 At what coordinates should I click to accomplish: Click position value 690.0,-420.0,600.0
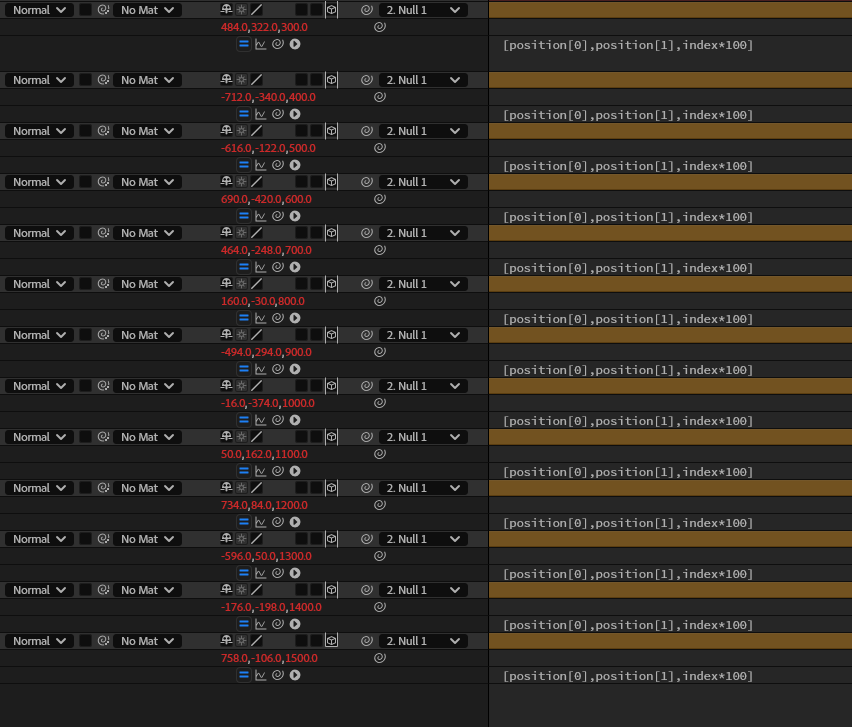(266, 199)
